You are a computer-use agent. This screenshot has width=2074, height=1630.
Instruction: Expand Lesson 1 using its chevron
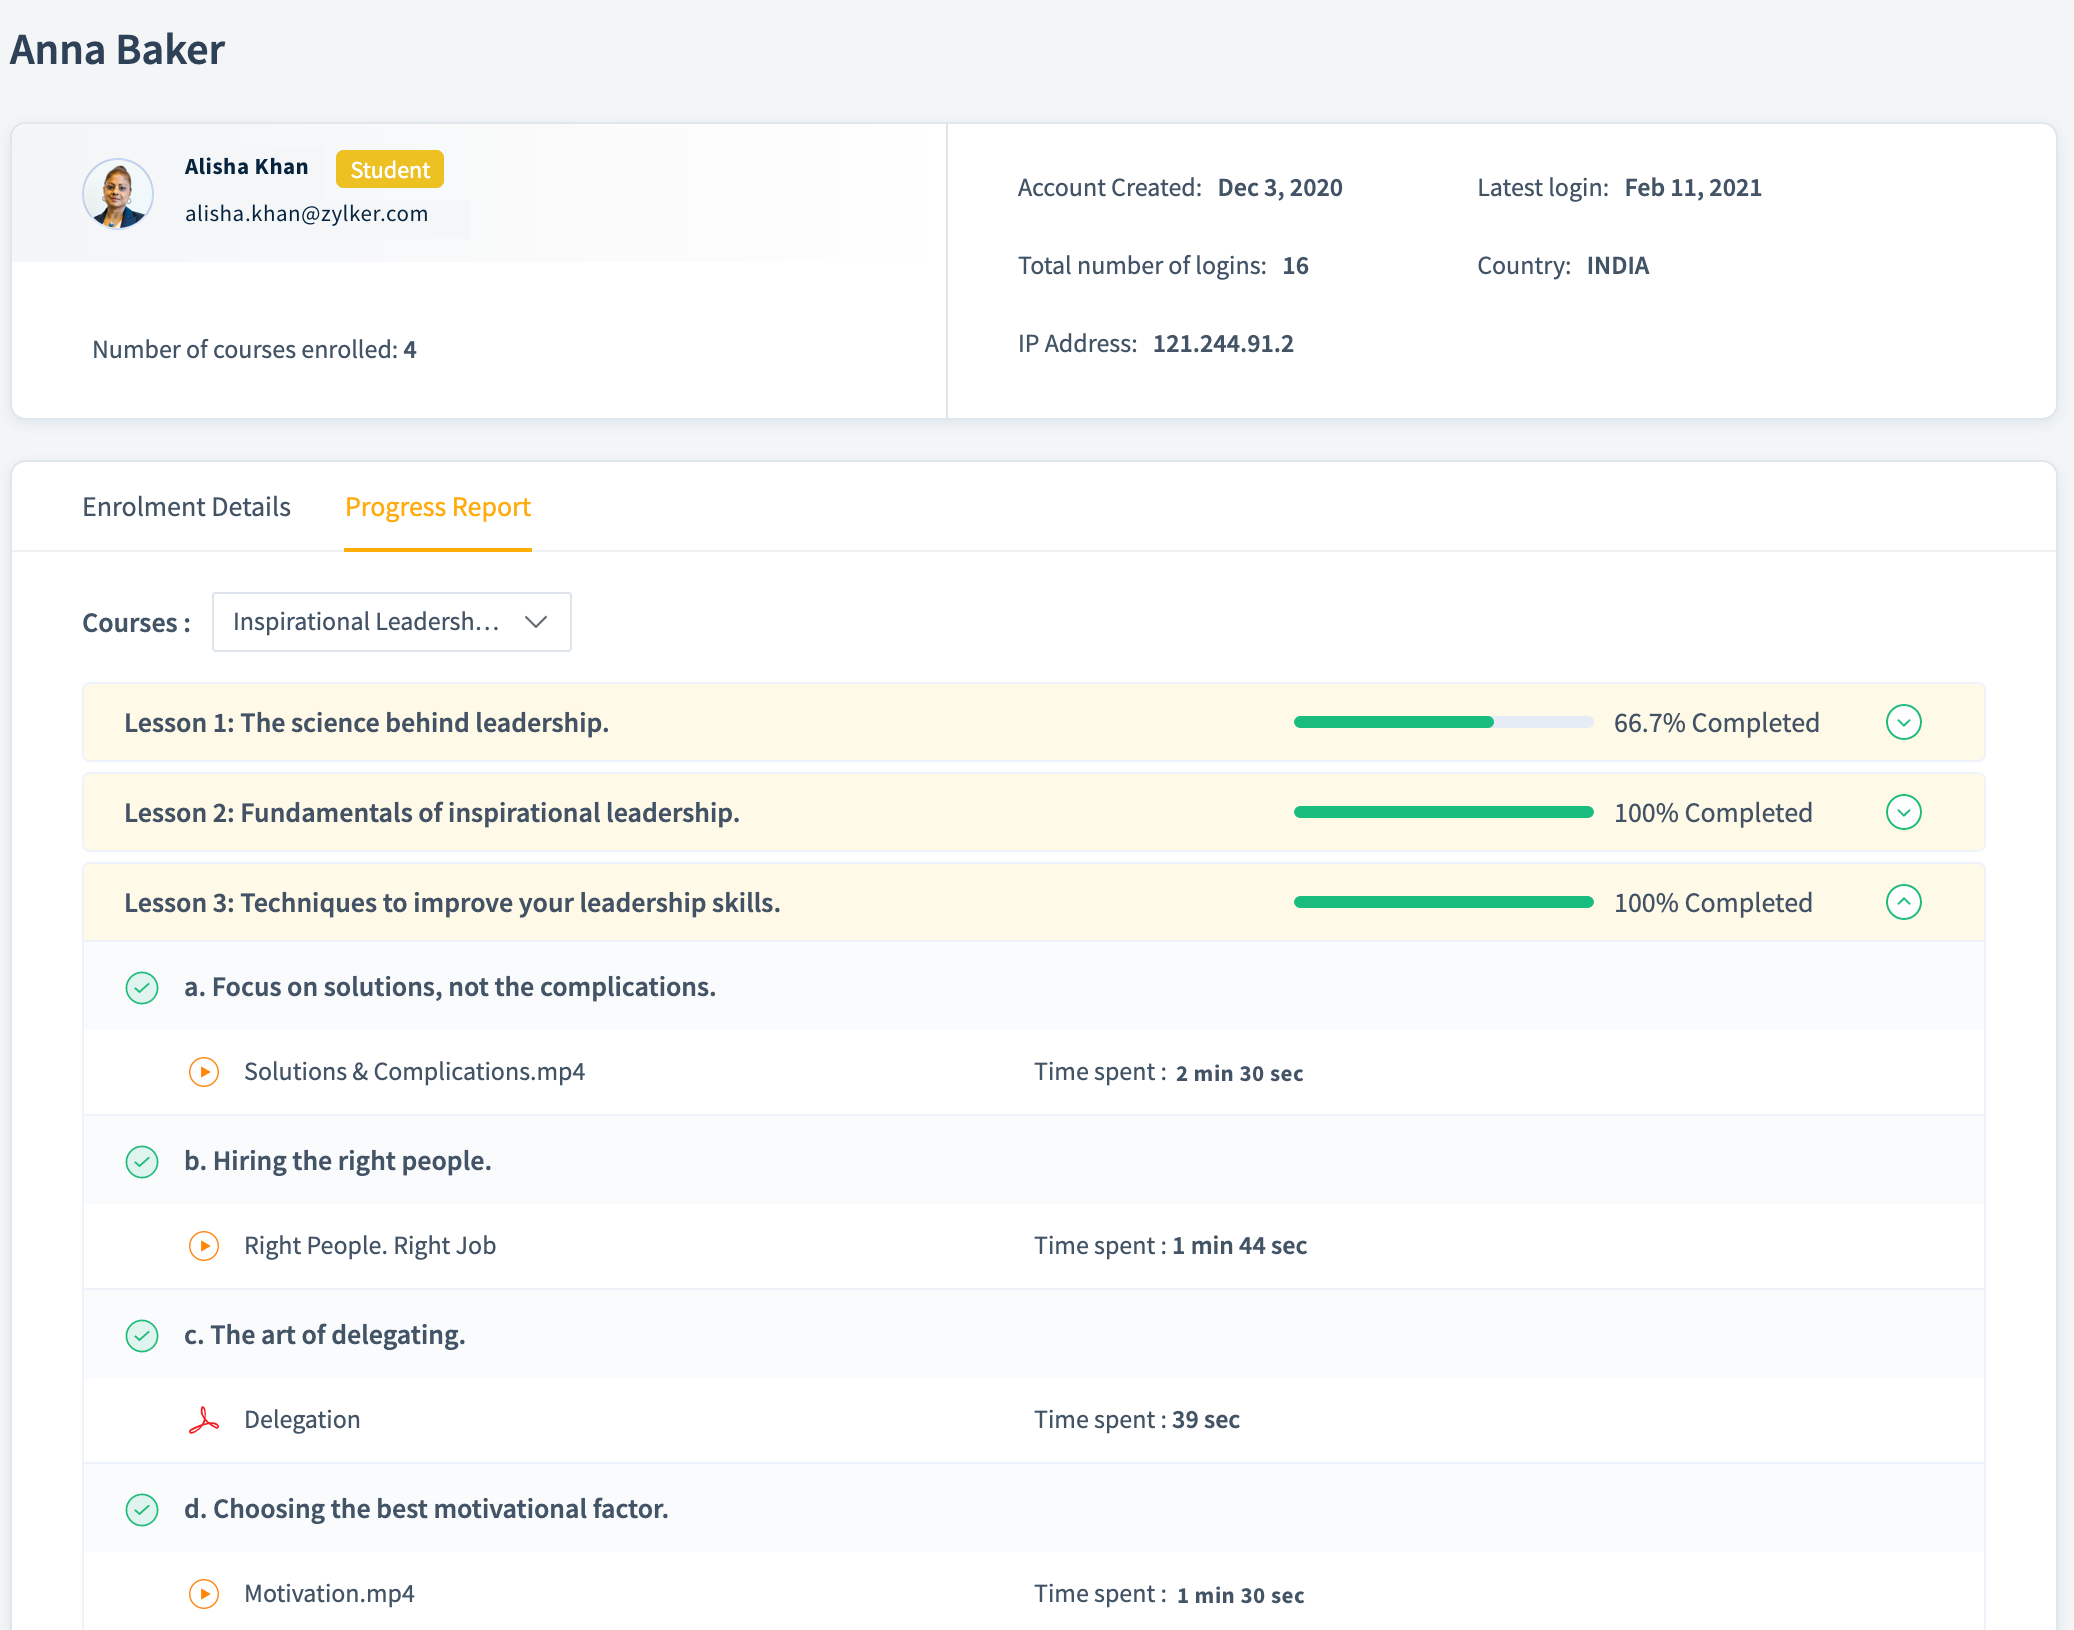pos(1903,722)
